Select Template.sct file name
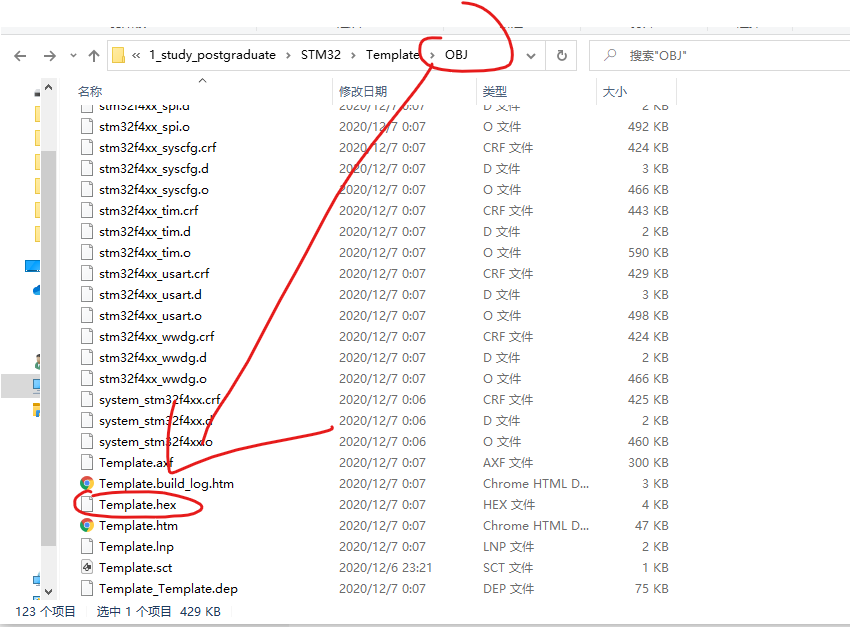The width and height of the screenshot is (850, 627). pyautogui.click(x=136, y=567)
